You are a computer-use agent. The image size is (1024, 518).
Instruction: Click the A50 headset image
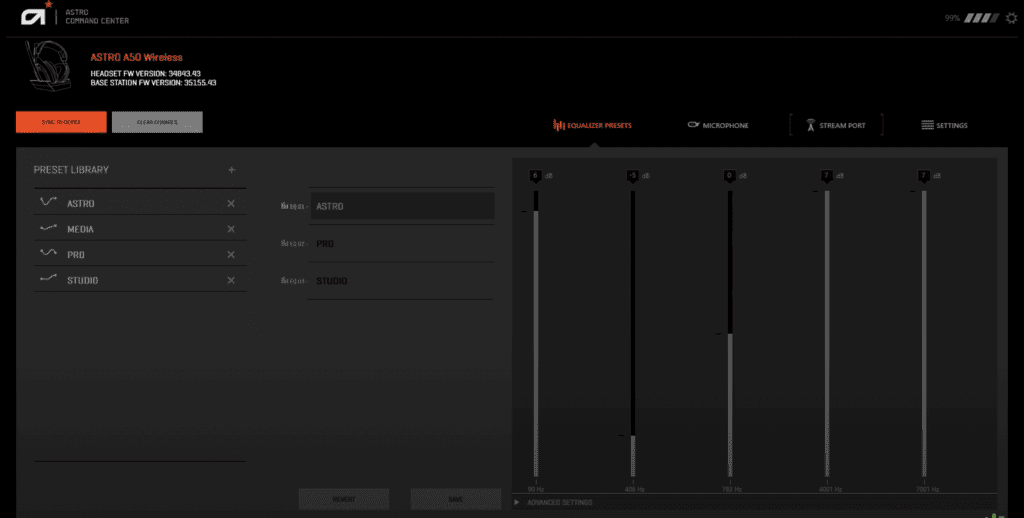(x=48, y=67)
